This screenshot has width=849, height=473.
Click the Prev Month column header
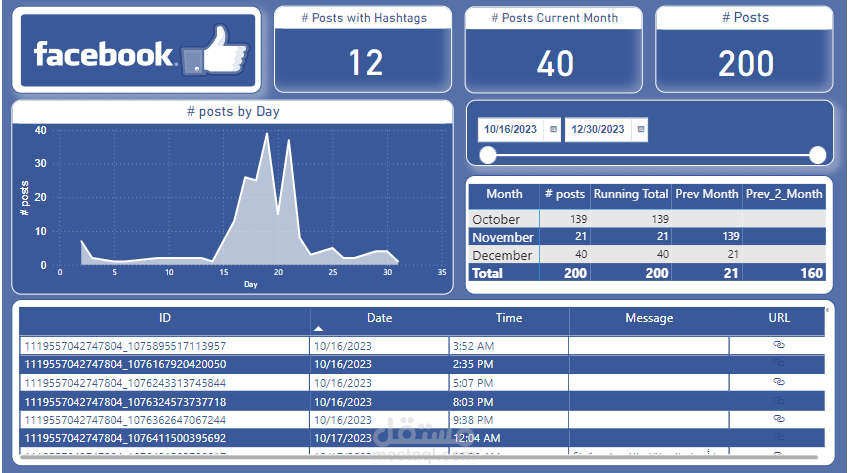(707, 194)
